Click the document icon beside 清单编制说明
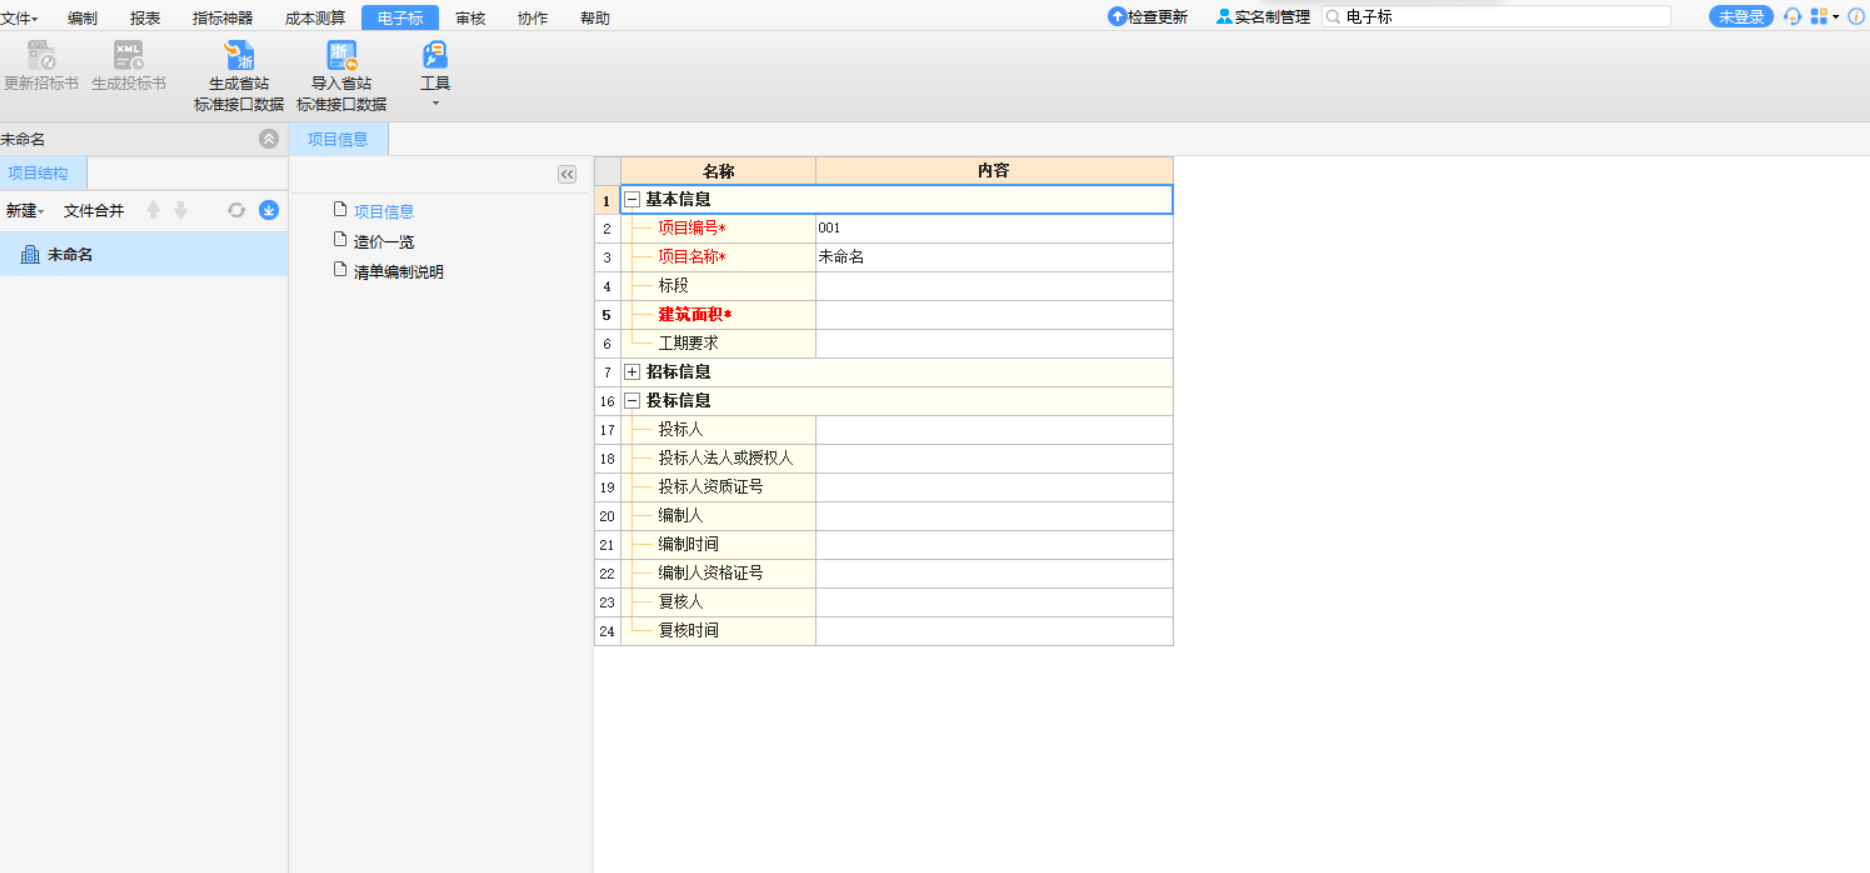This screenshot has height=873, width=1870. click(x=340, y=270)
